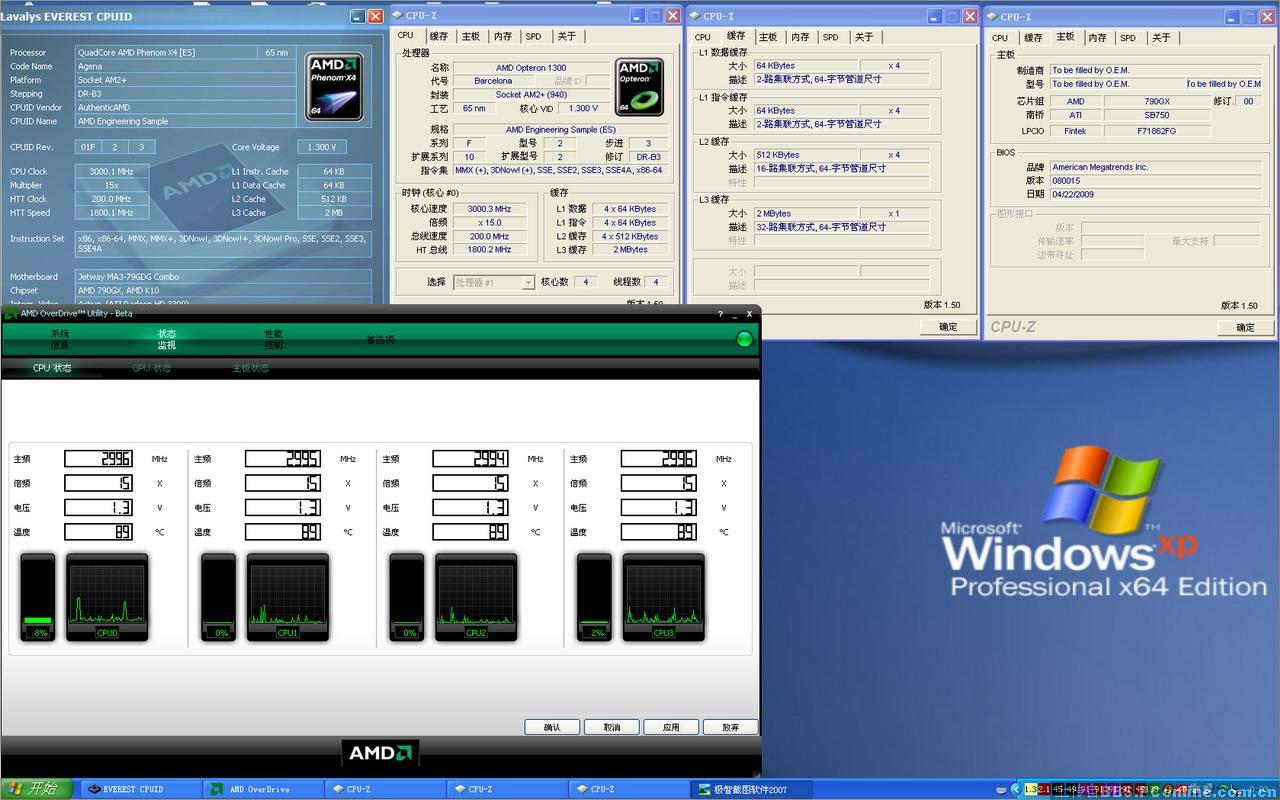Viewport: 1280px width, 800px height.
Task: Switch to SPD tab in CPU-Z cache window
Action: 831,37
